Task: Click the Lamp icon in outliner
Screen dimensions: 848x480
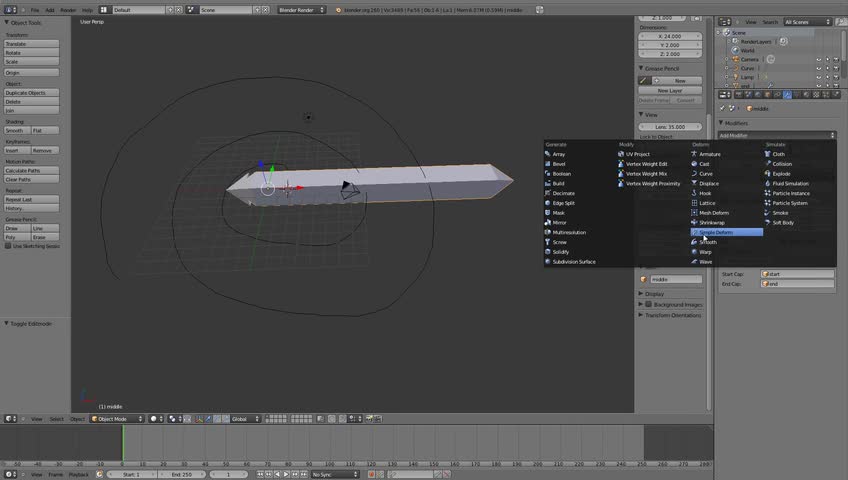Action: (x=735, y=77)
